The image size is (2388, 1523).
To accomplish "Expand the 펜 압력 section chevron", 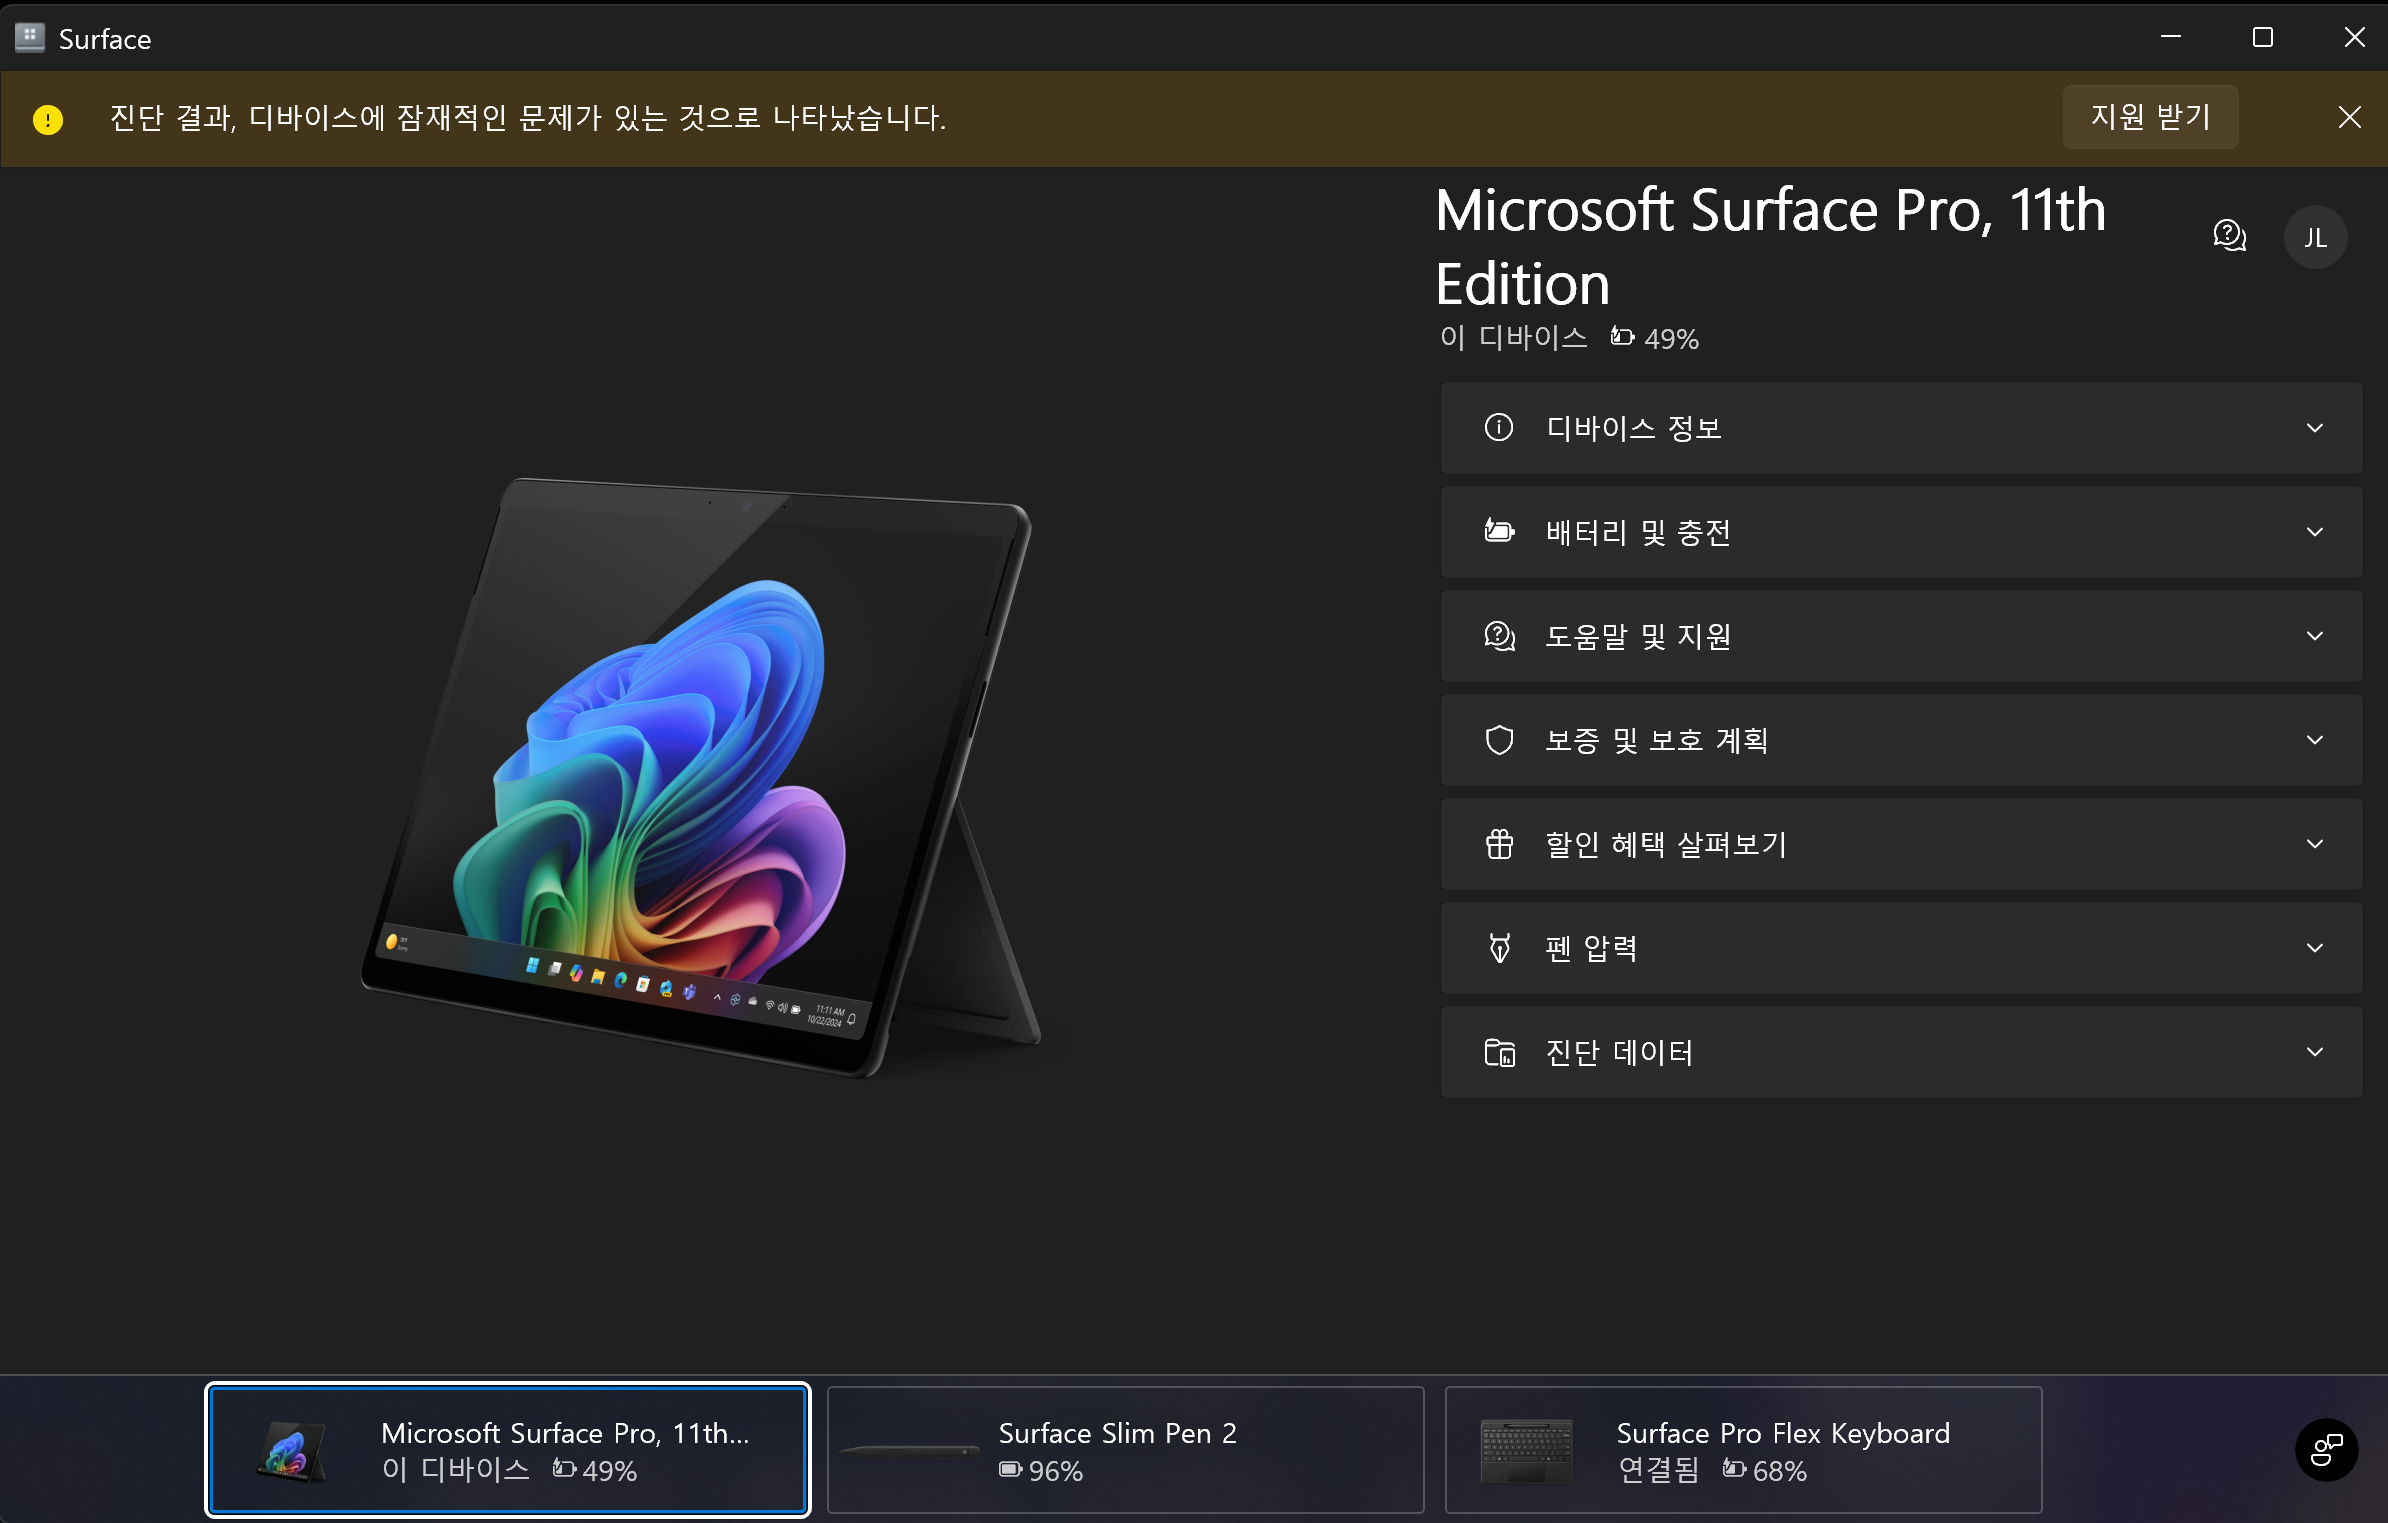I will [x=2315, y=948].
